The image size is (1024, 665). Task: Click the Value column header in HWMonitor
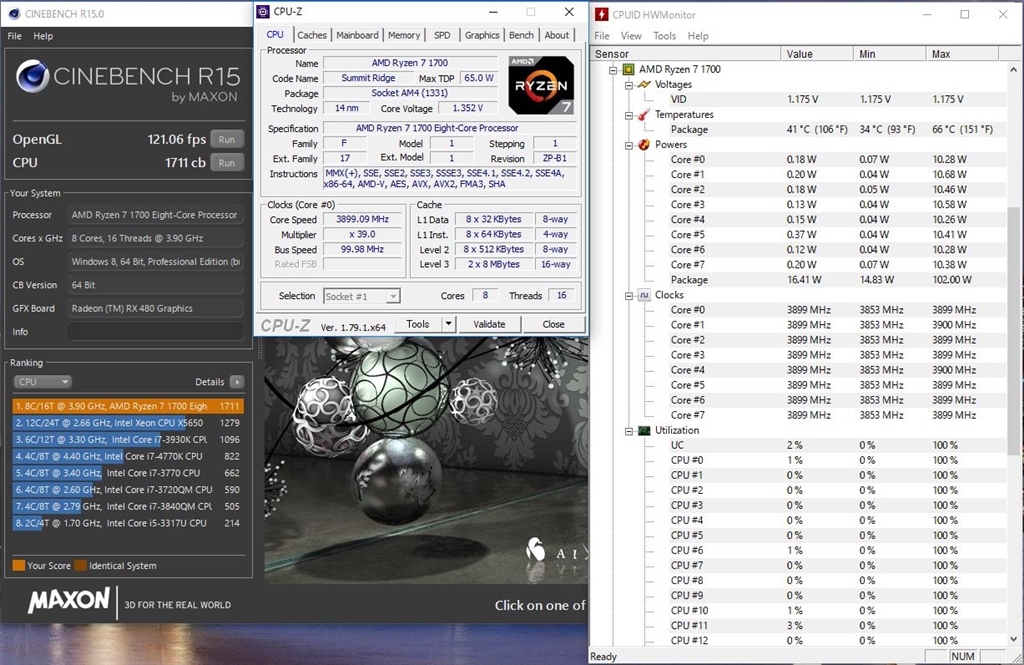[x=817, y=54]
